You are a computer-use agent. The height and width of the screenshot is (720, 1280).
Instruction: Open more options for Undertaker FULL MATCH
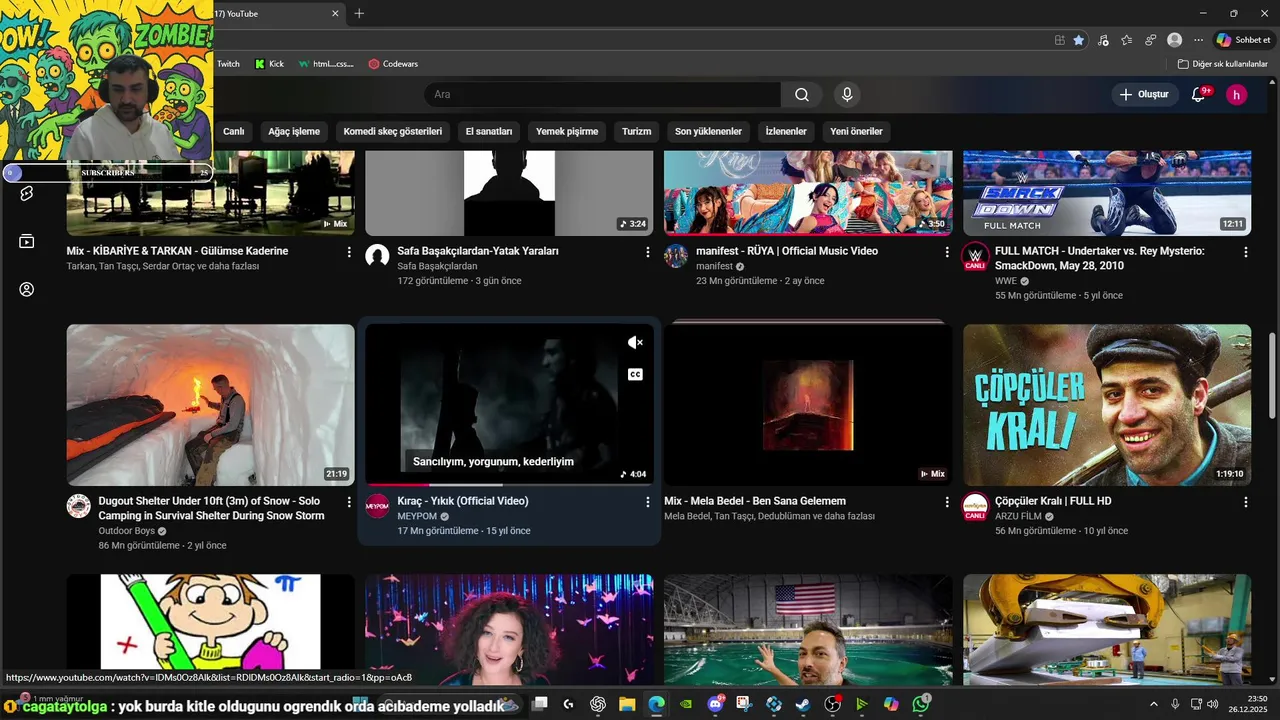pyautogui.click(x=1246, y=252)
